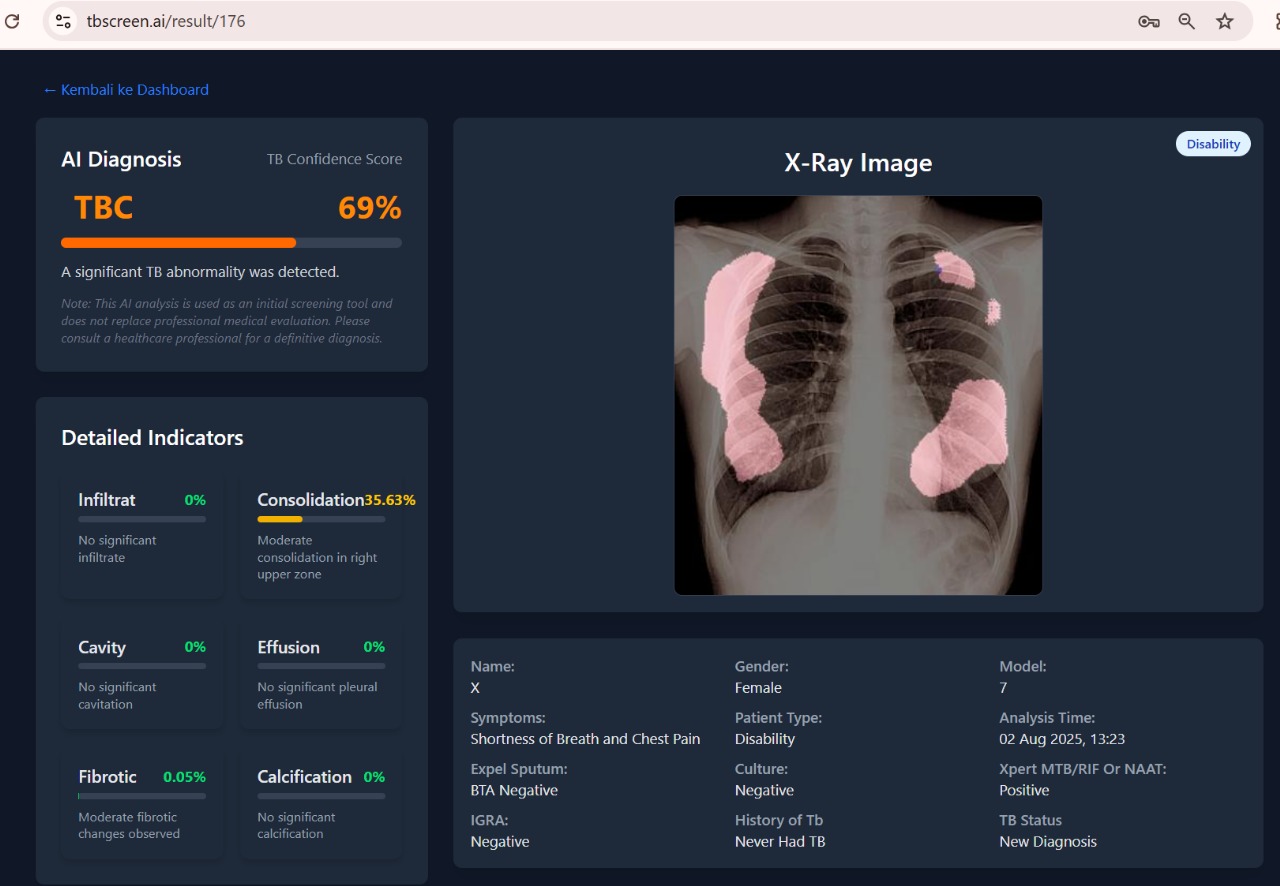Click the TBC diagnosis label
This screenshot has height=886, width=1280.
click(103, 208)
